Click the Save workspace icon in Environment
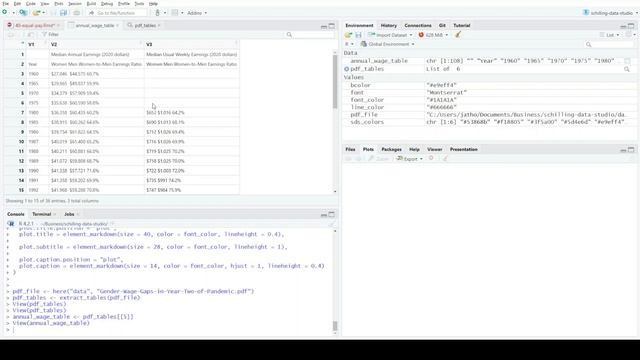This screenshot has width=640, height=360. 358,35
